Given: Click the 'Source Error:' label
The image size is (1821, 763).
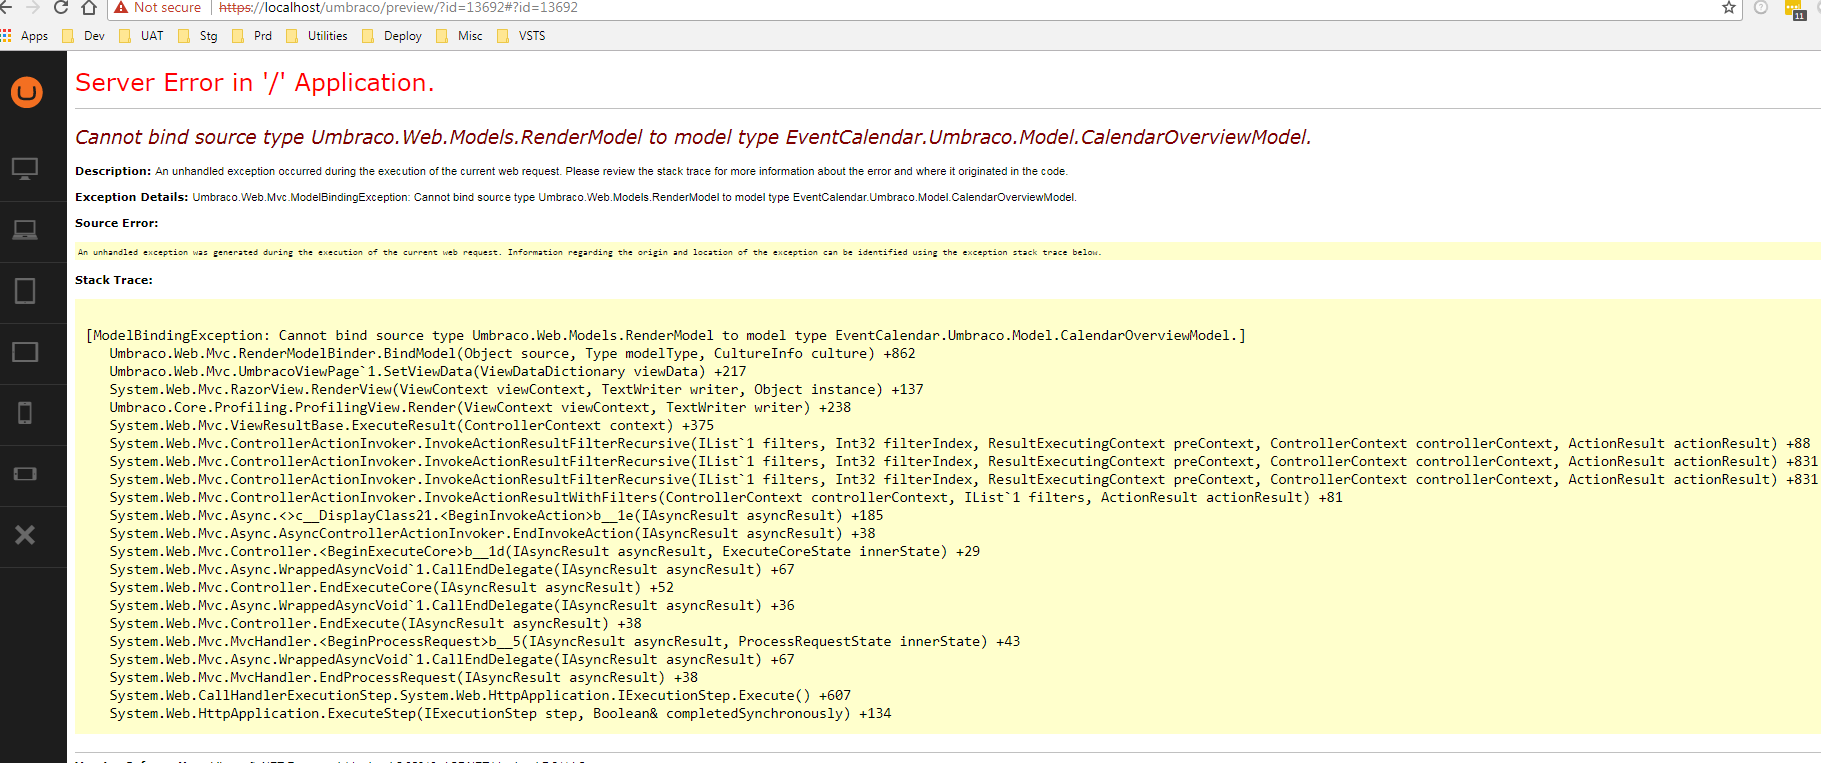Looking at the screenshot, I should click(116, 223).
